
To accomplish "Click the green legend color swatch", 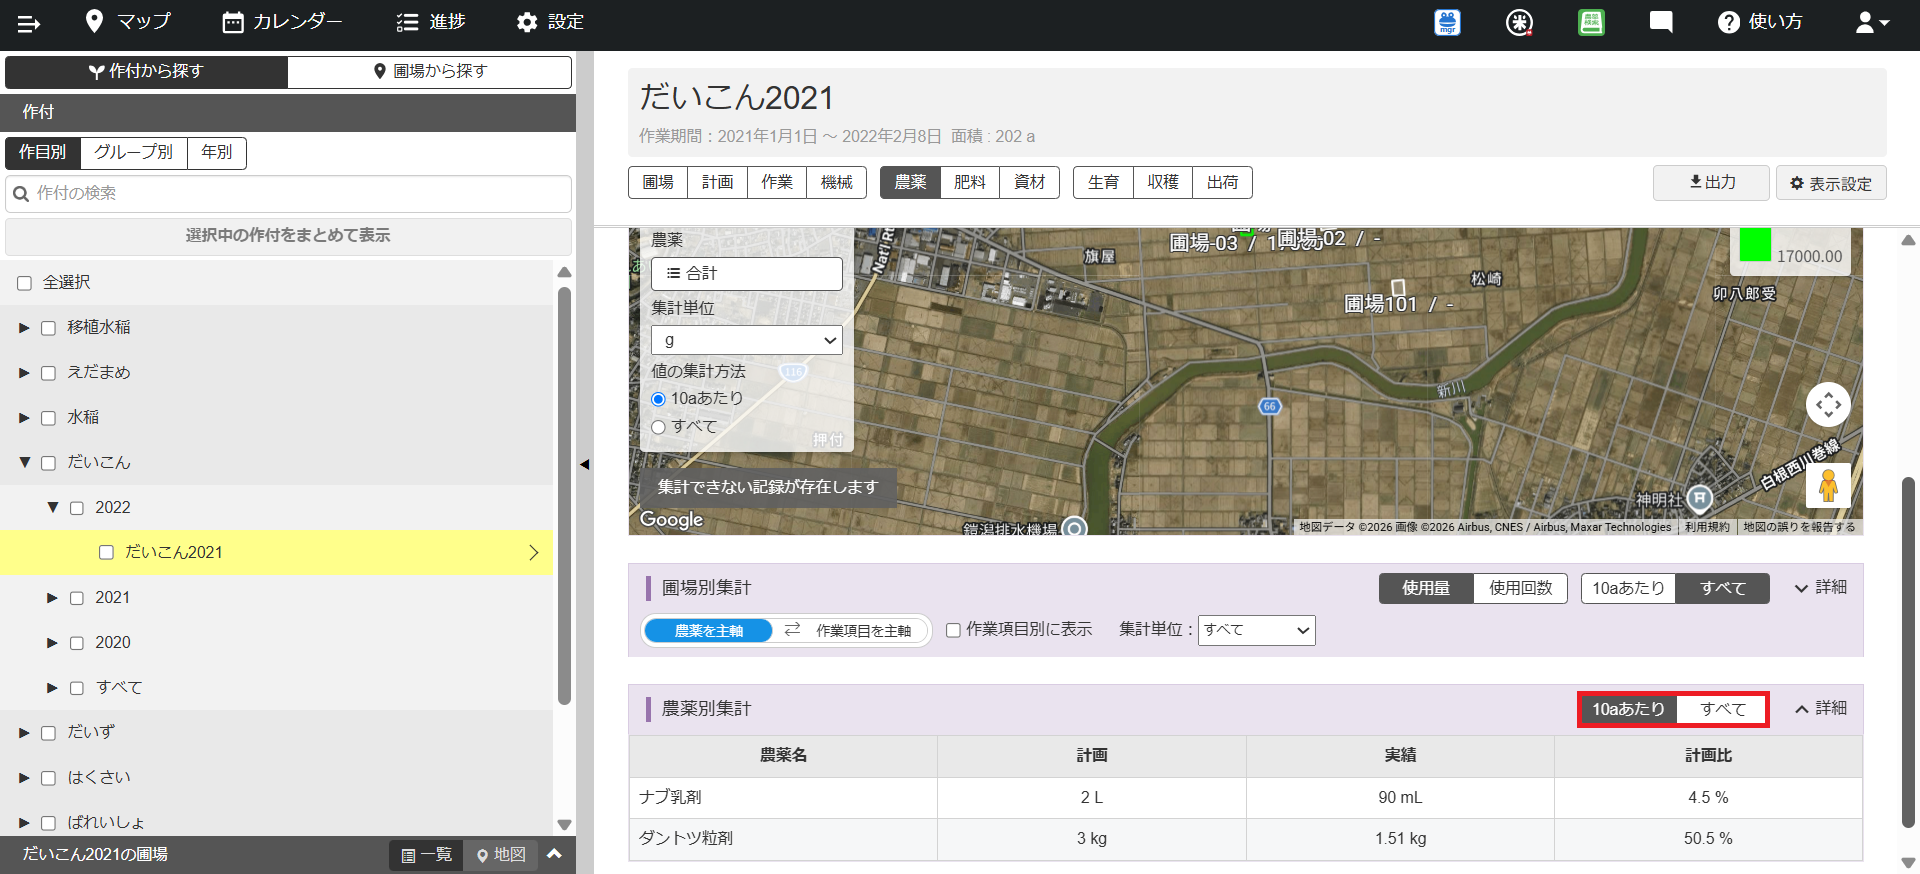I will coord(1755,245).
